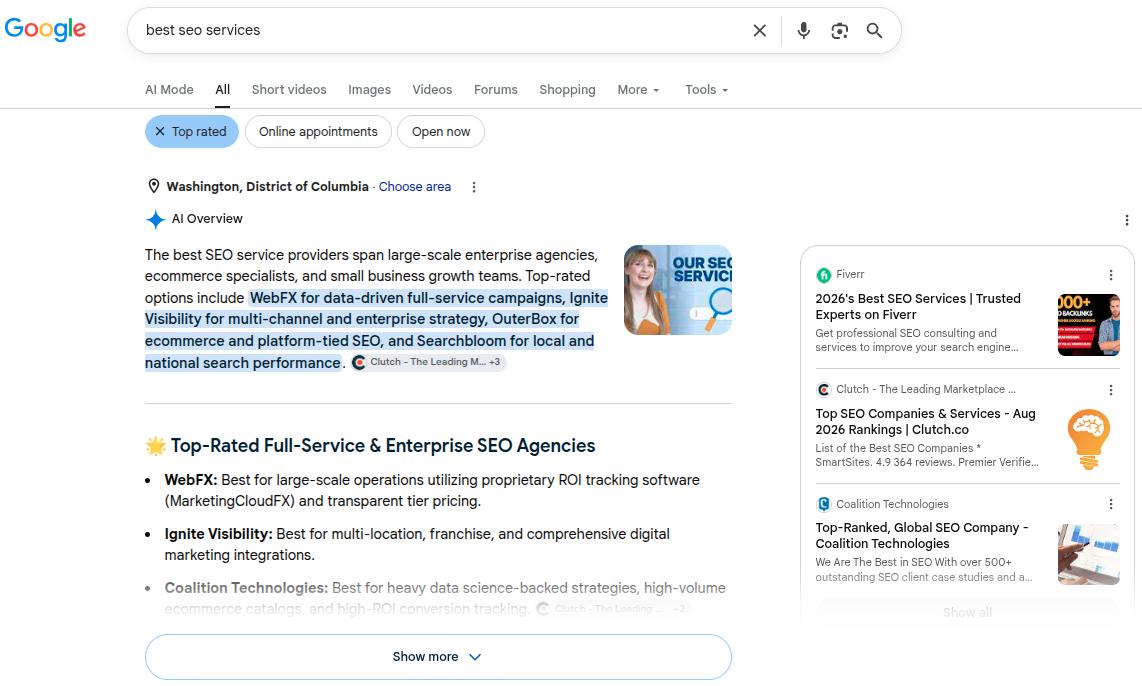Clear the search box text

(x=760, y=31)
